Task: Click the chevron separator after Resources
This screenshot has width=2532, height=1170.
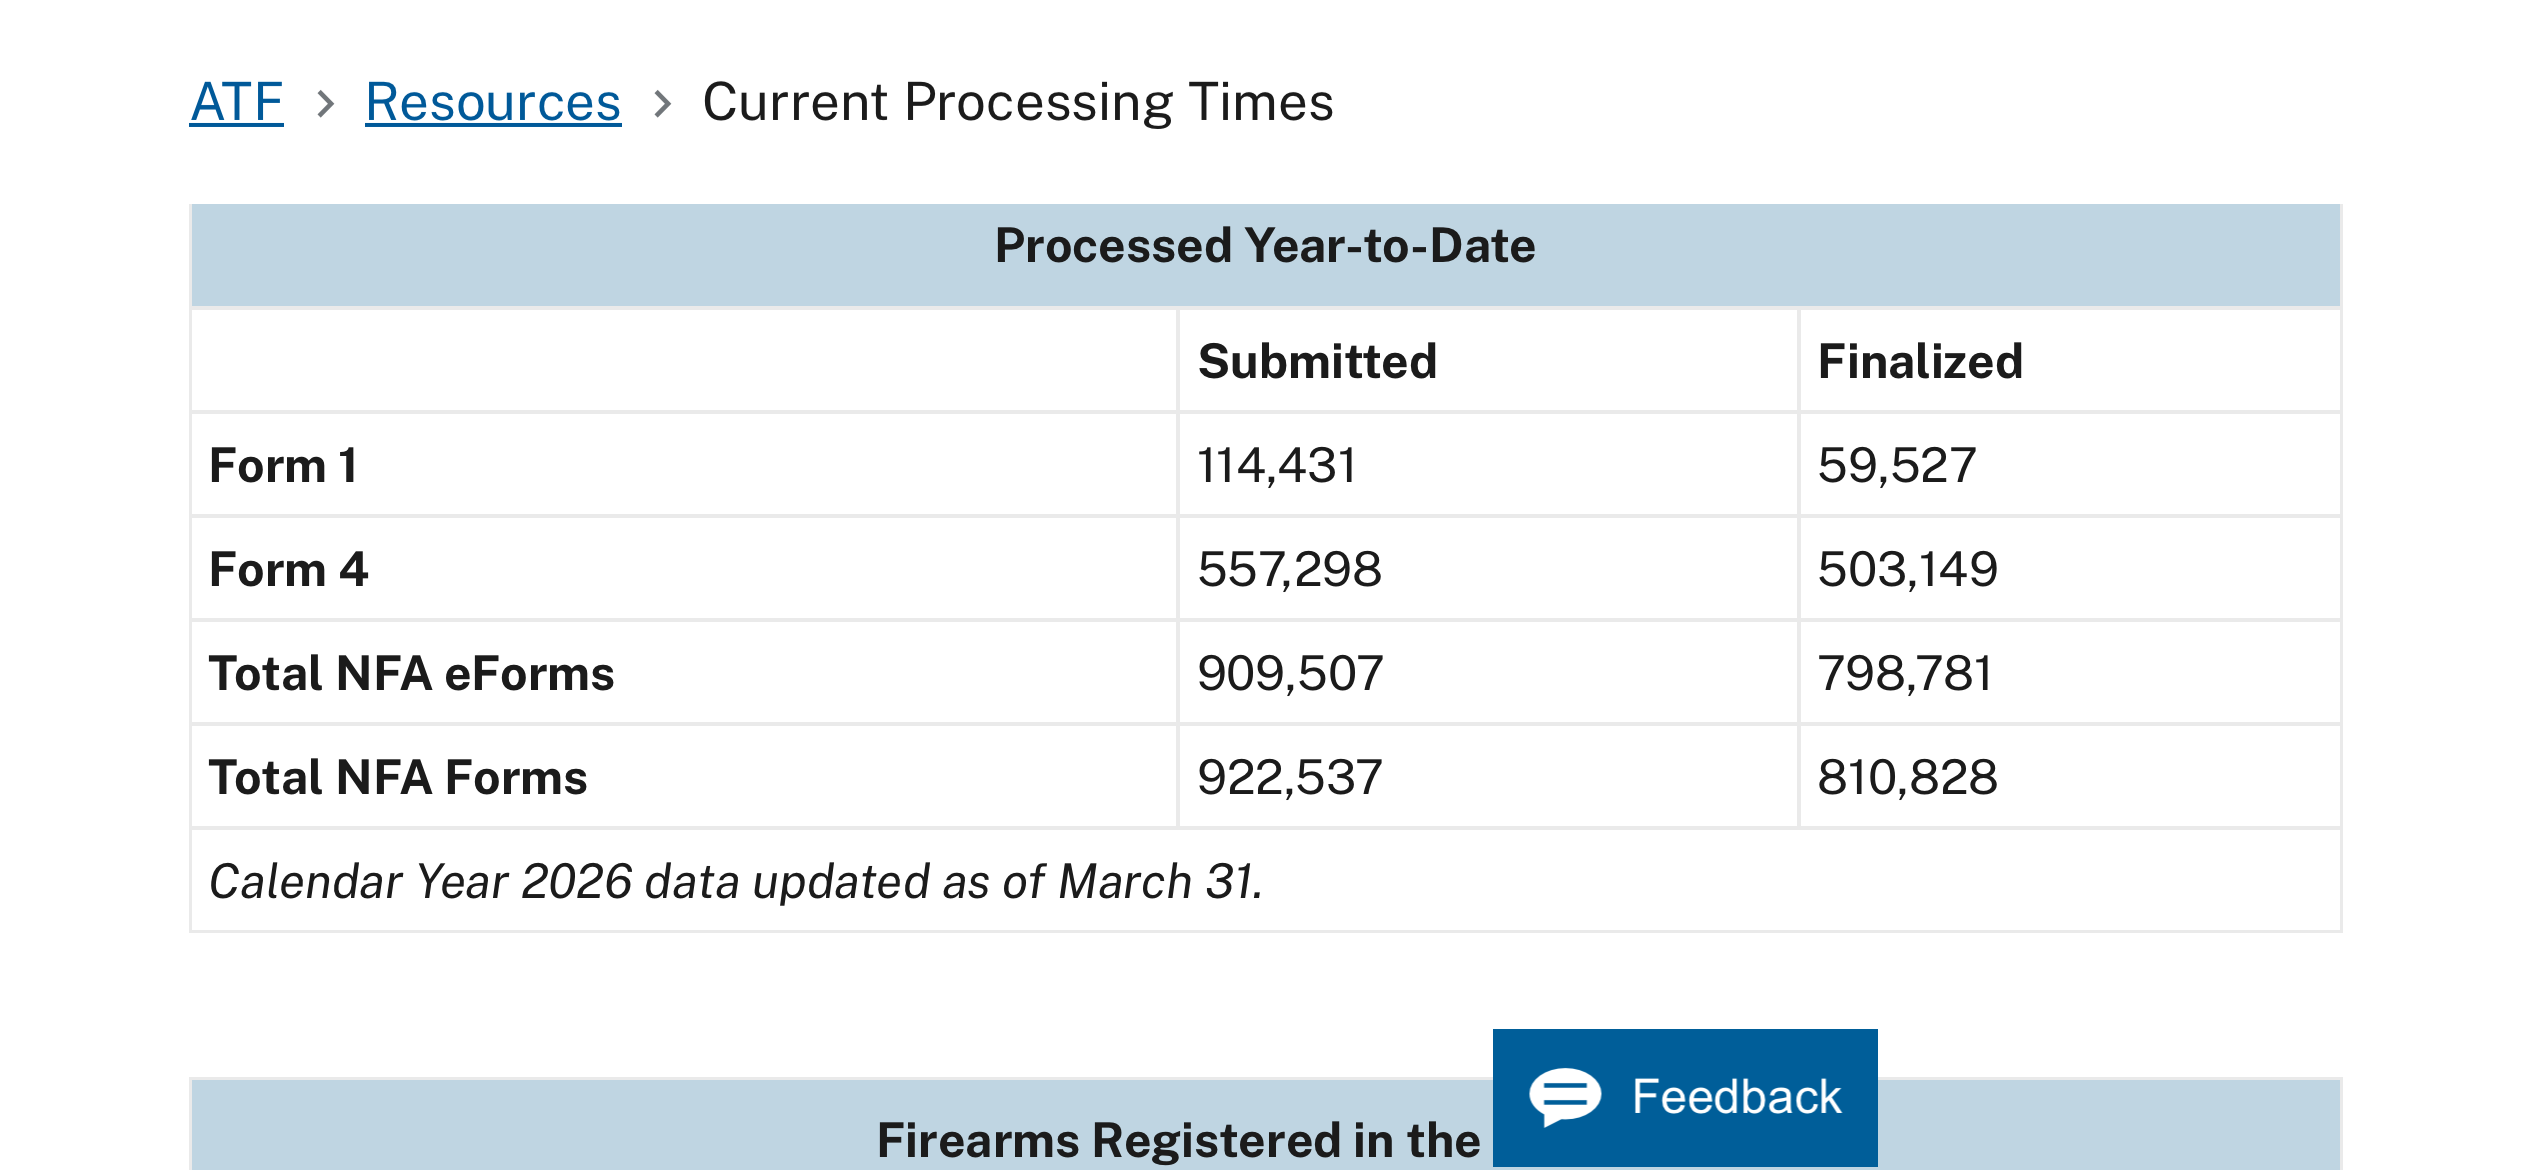Action: coord(662,103)
